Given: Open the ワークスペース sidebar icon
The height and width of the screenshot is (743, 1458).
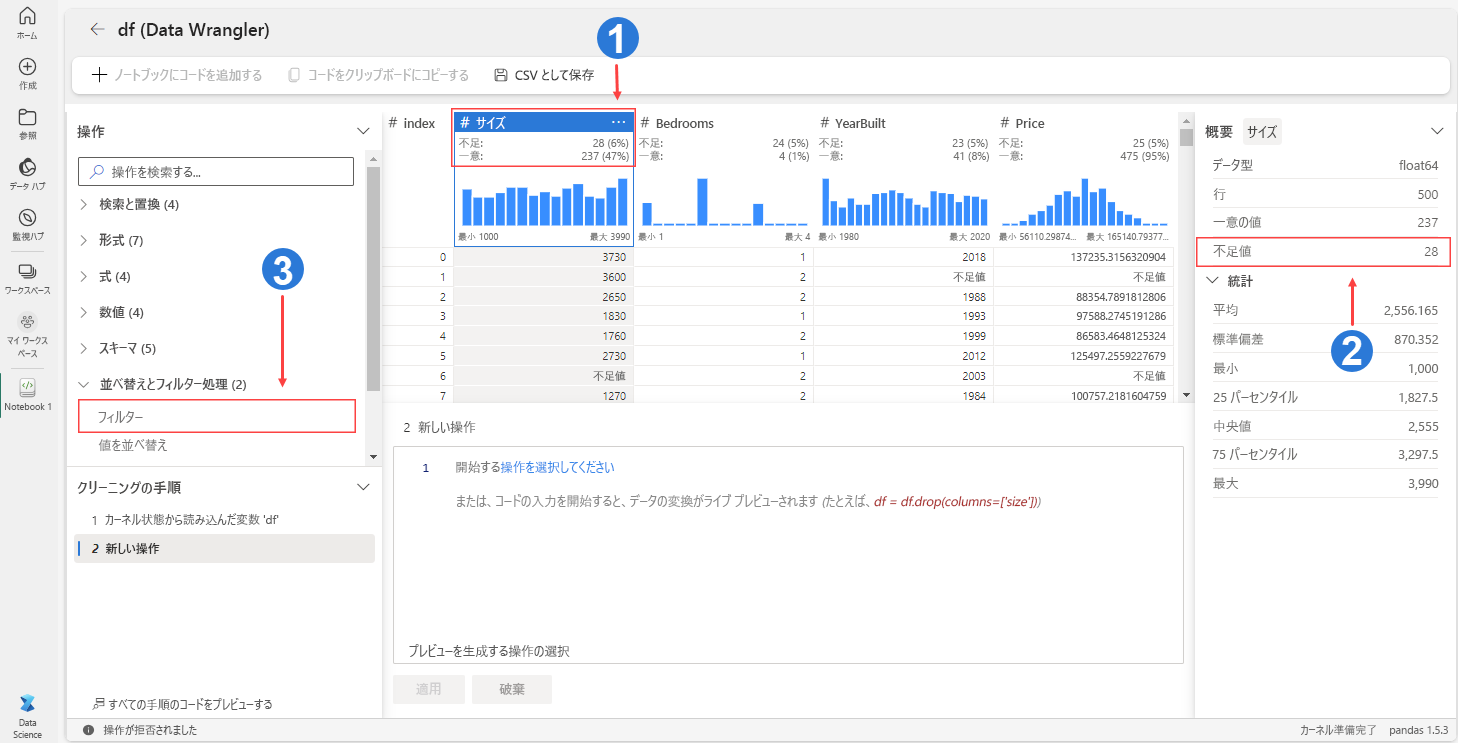Looking at the screenshot, I should [x=27, y=272].
